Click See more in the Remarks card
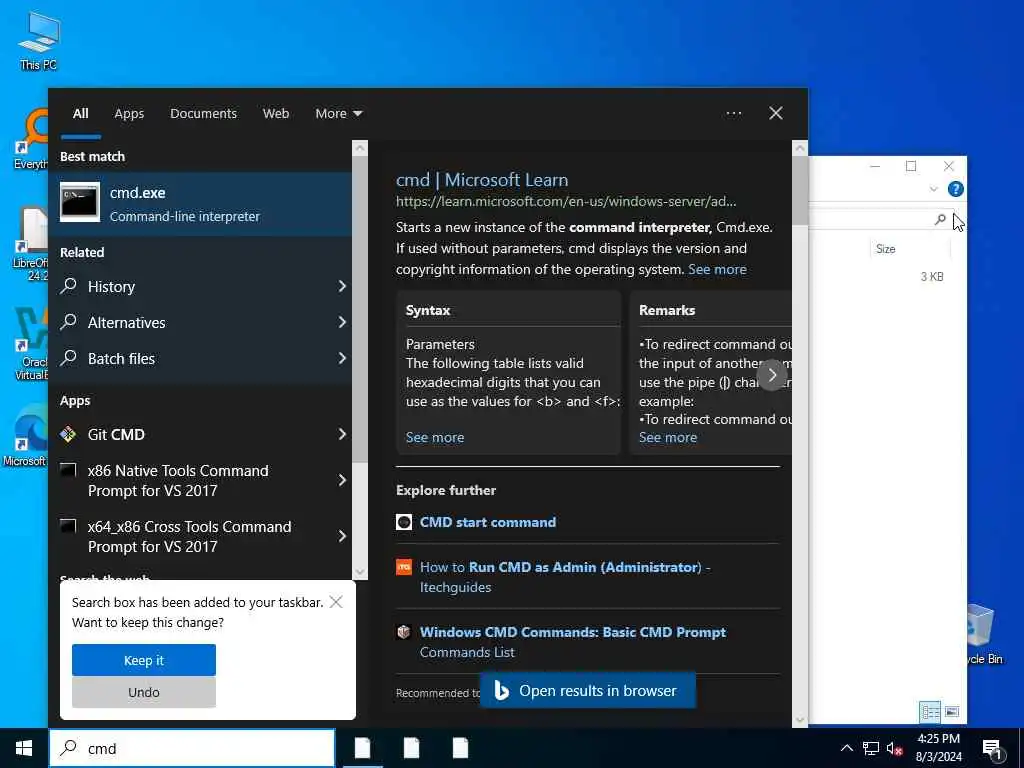 coord(667,438)
